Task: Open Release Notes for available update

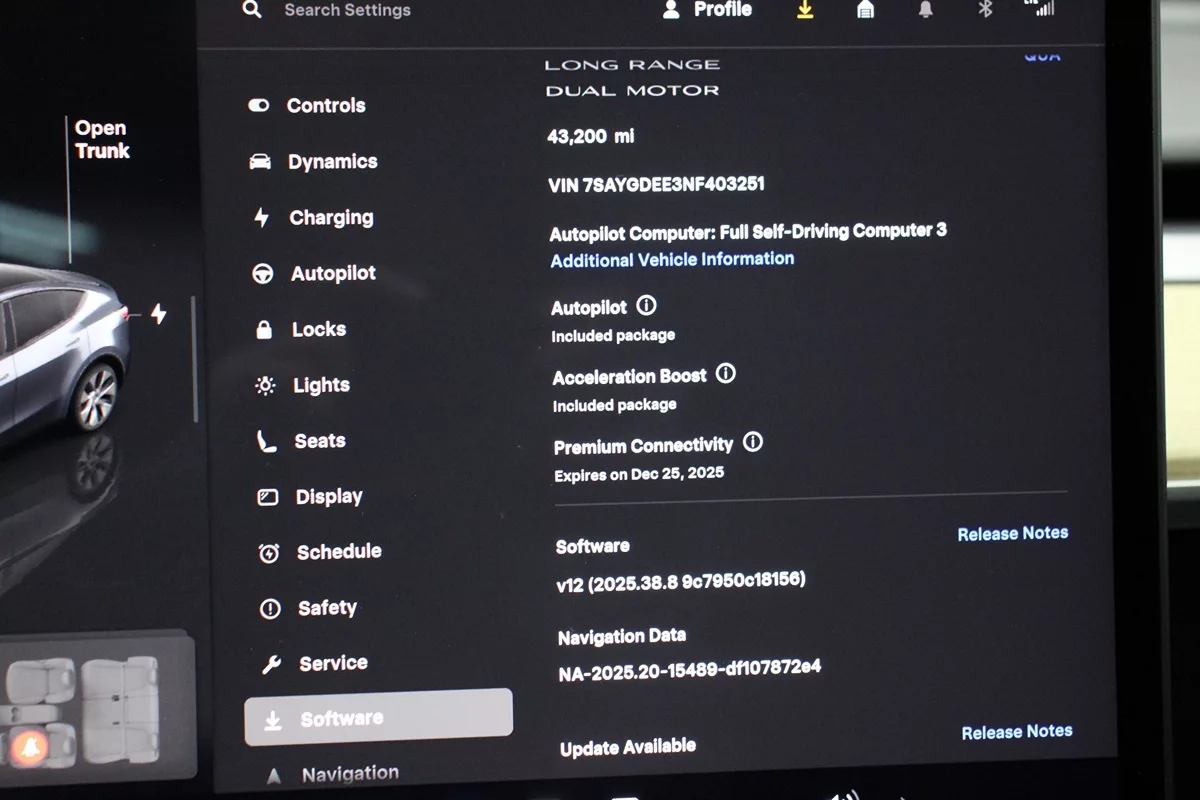Action: point(1016,732)
